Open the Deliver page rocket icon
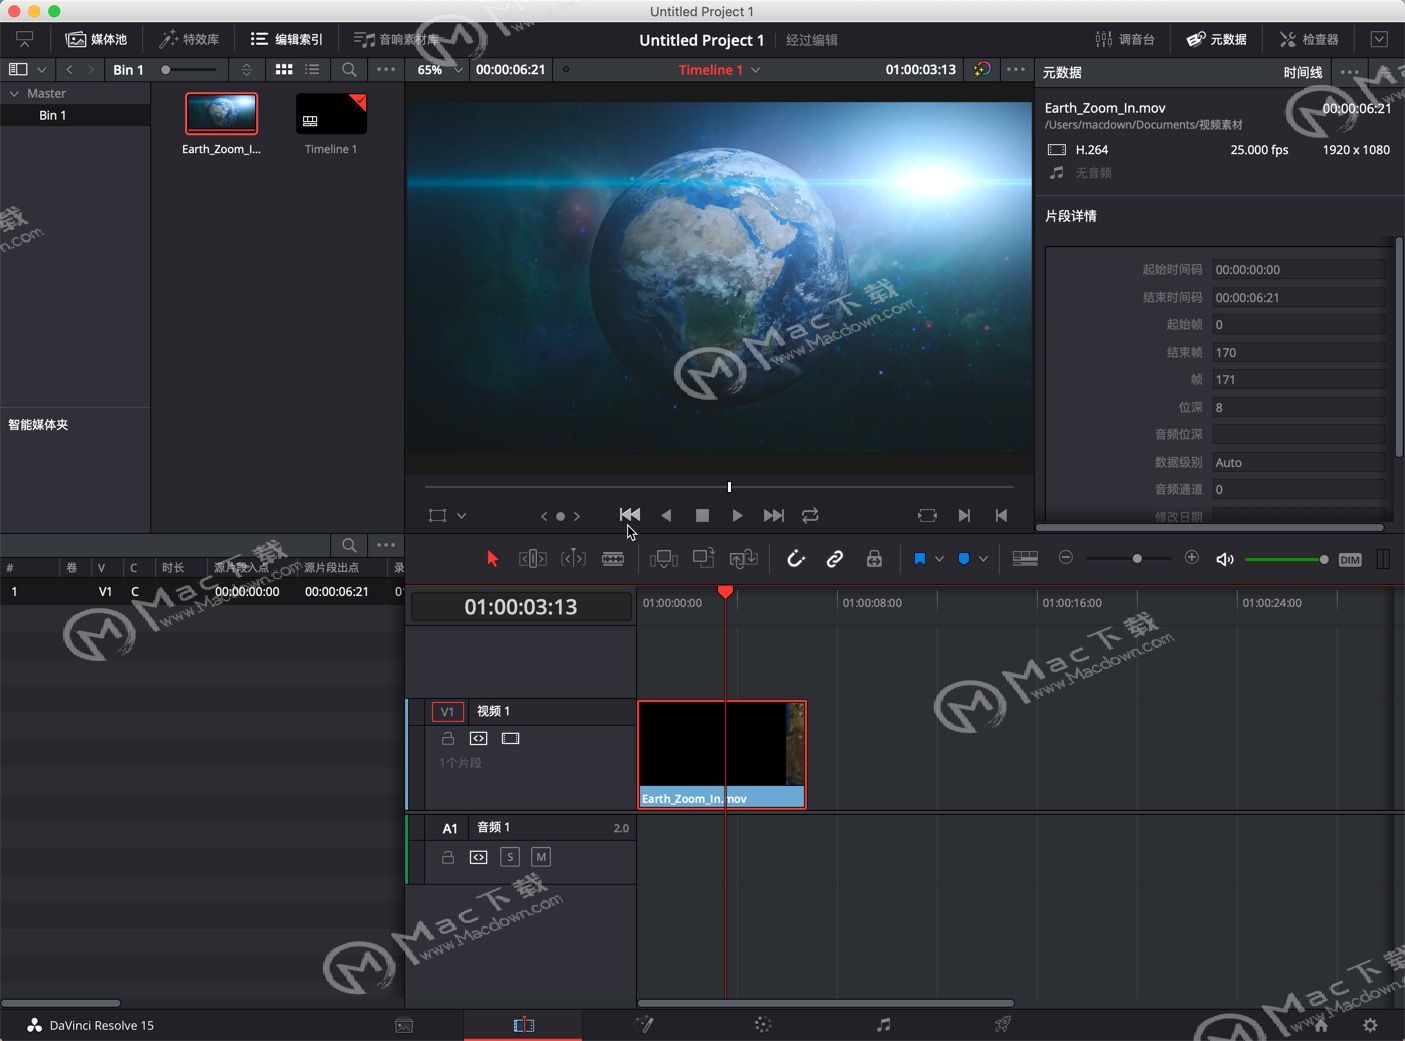1405x1041 pixels. click(x=1002, y=1024)
